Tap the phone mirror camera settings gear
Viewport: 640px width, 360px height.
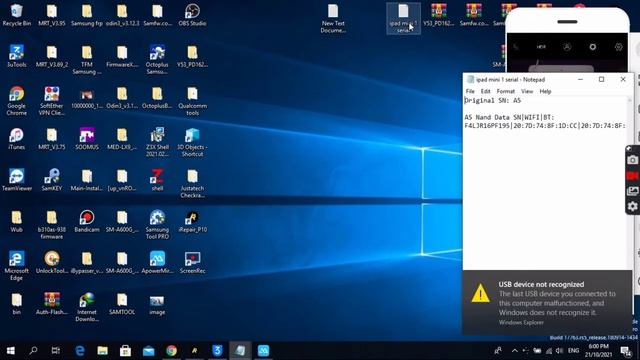click(x=619, y=47)
